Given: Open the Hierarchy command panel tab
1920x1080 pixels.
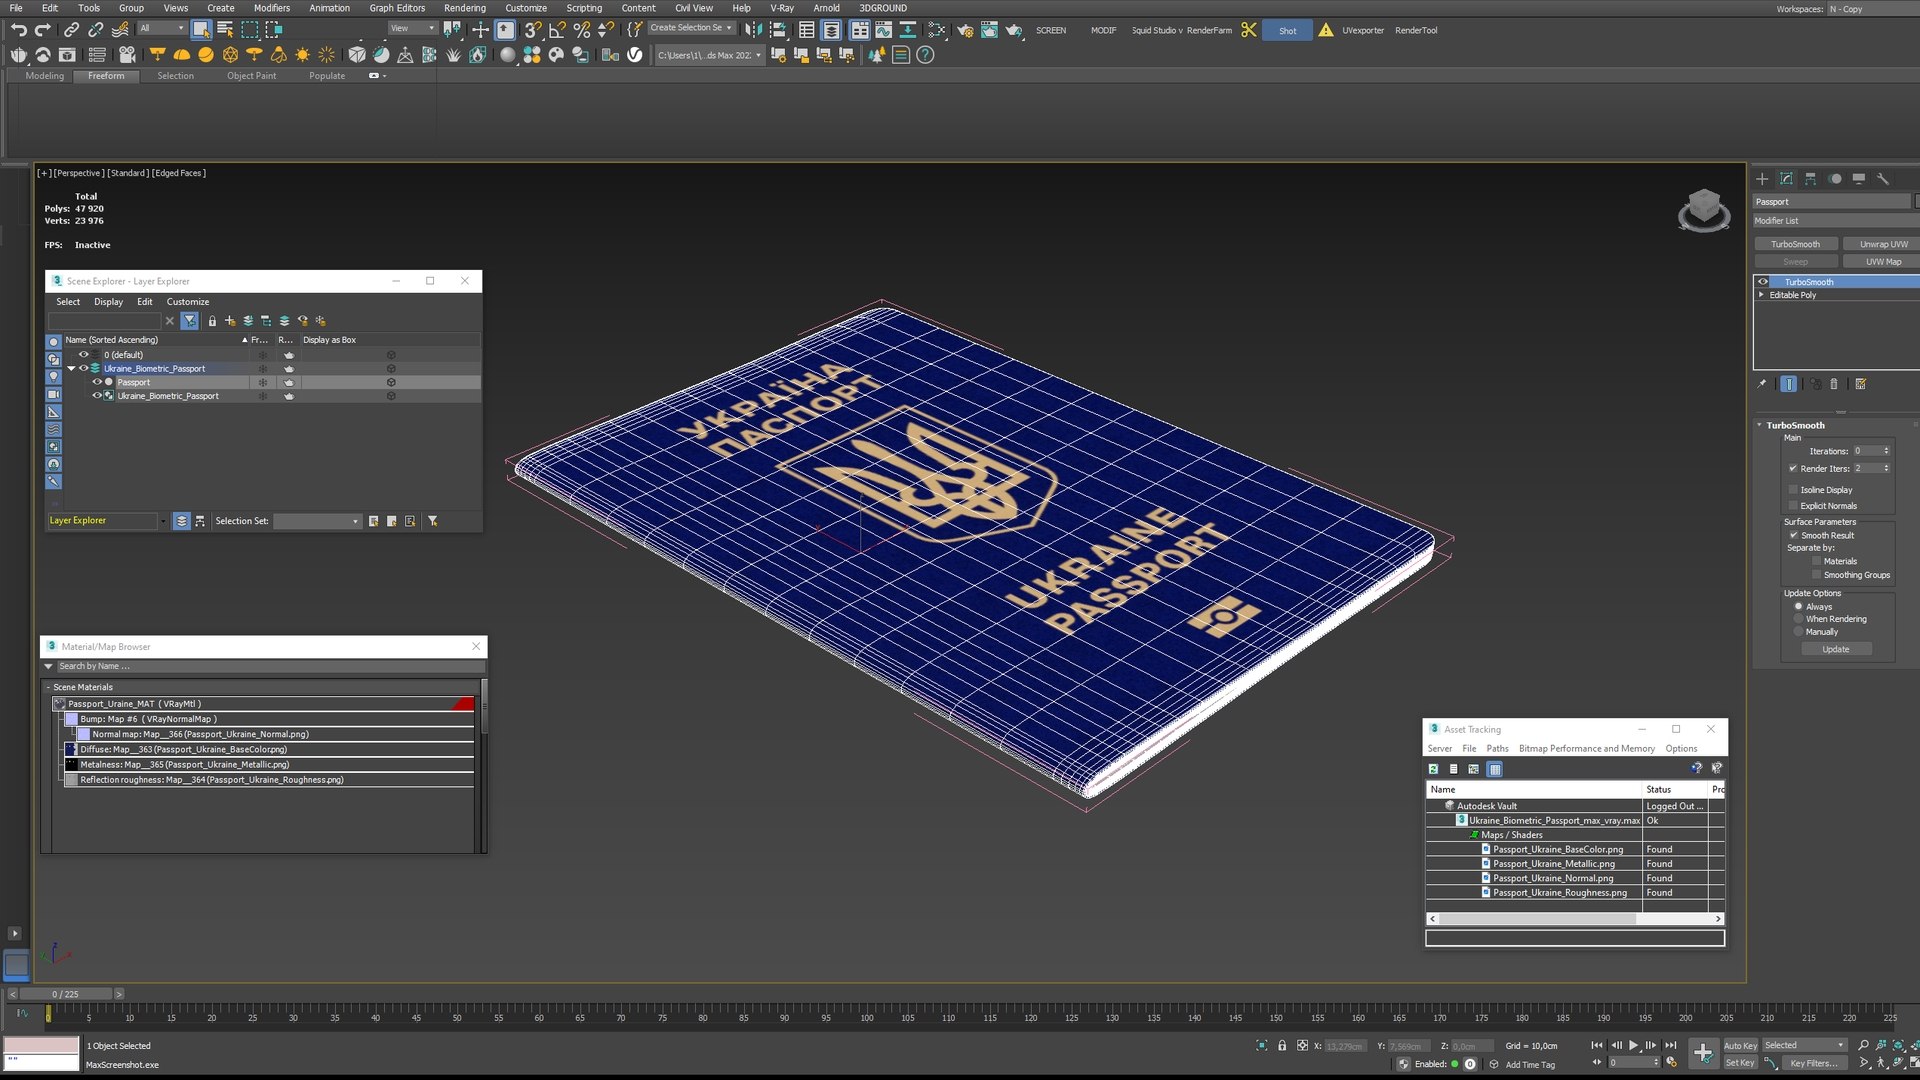Looking at the screenshot, I should tap(1810, 179).
